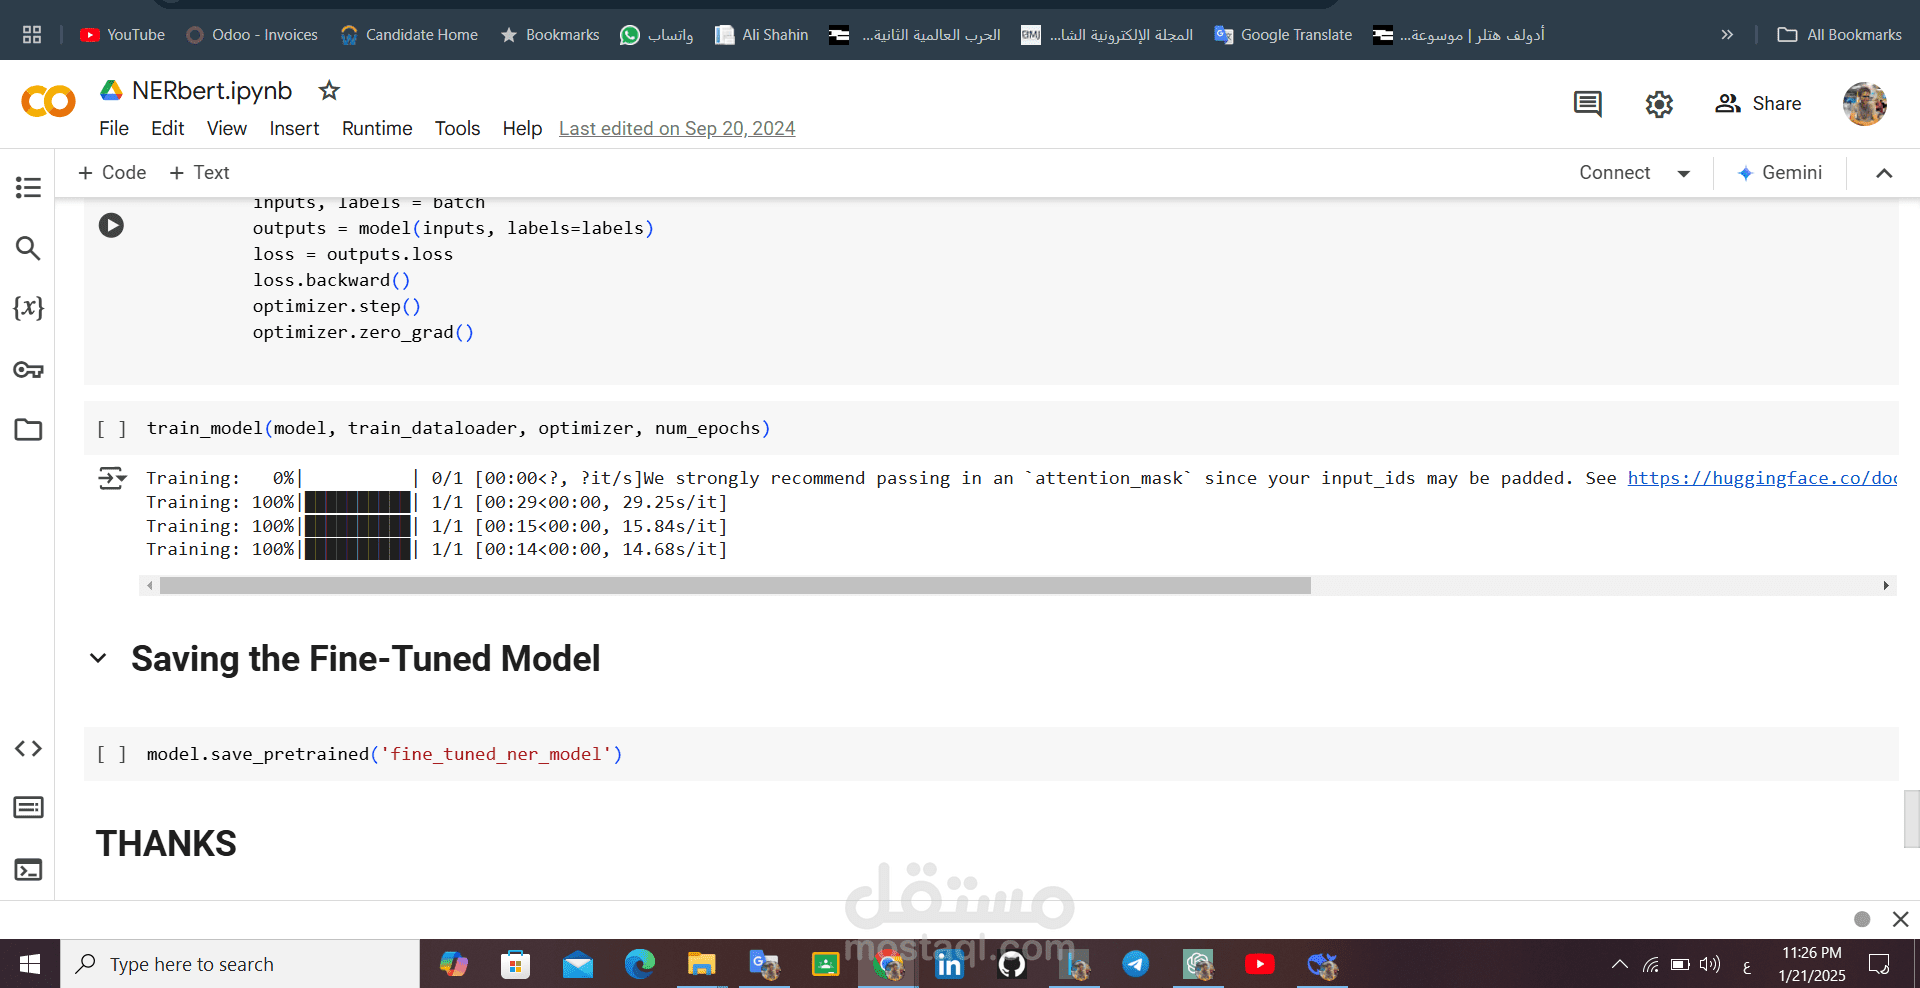
Task: Click the taskbar search box
Action: (240, 964)
